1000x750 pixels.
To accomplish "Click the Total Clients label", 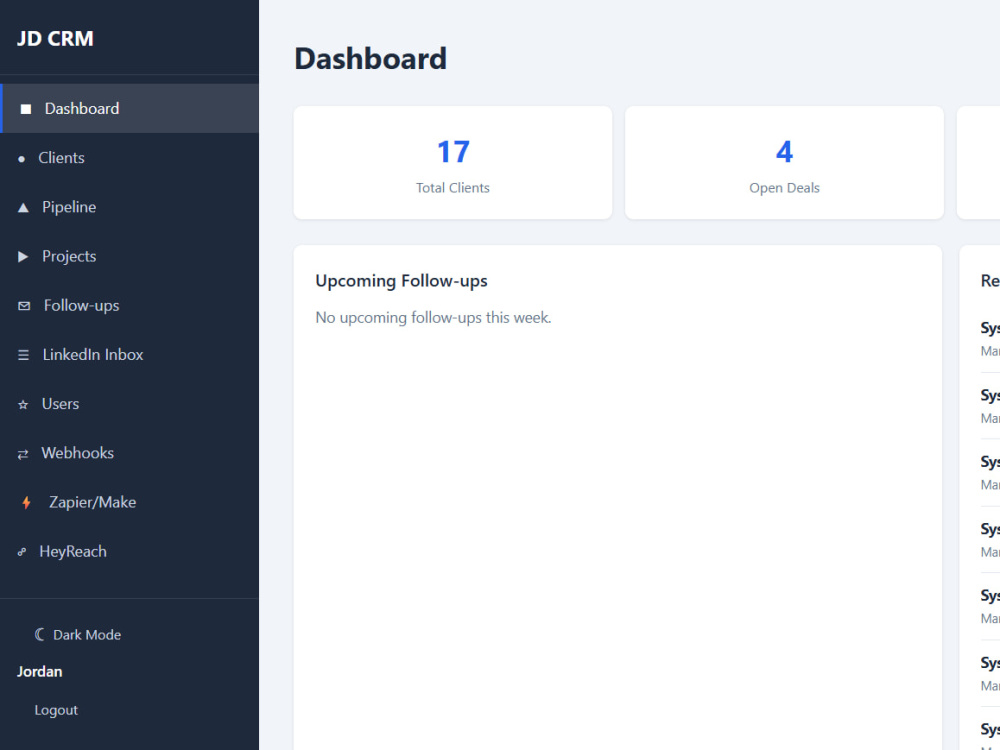I will pos(453,188).
